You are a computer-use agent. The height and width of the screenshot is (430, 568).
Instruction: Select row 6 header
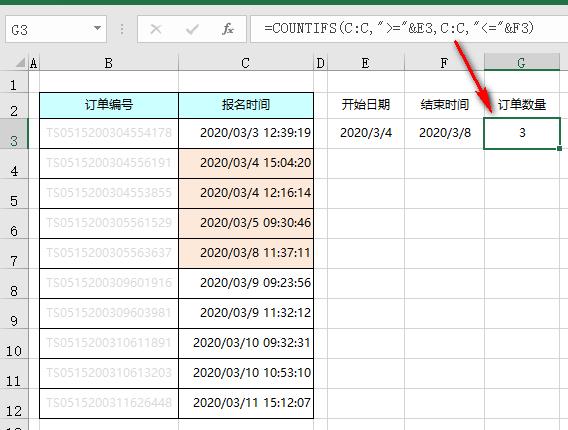point(14,224)
